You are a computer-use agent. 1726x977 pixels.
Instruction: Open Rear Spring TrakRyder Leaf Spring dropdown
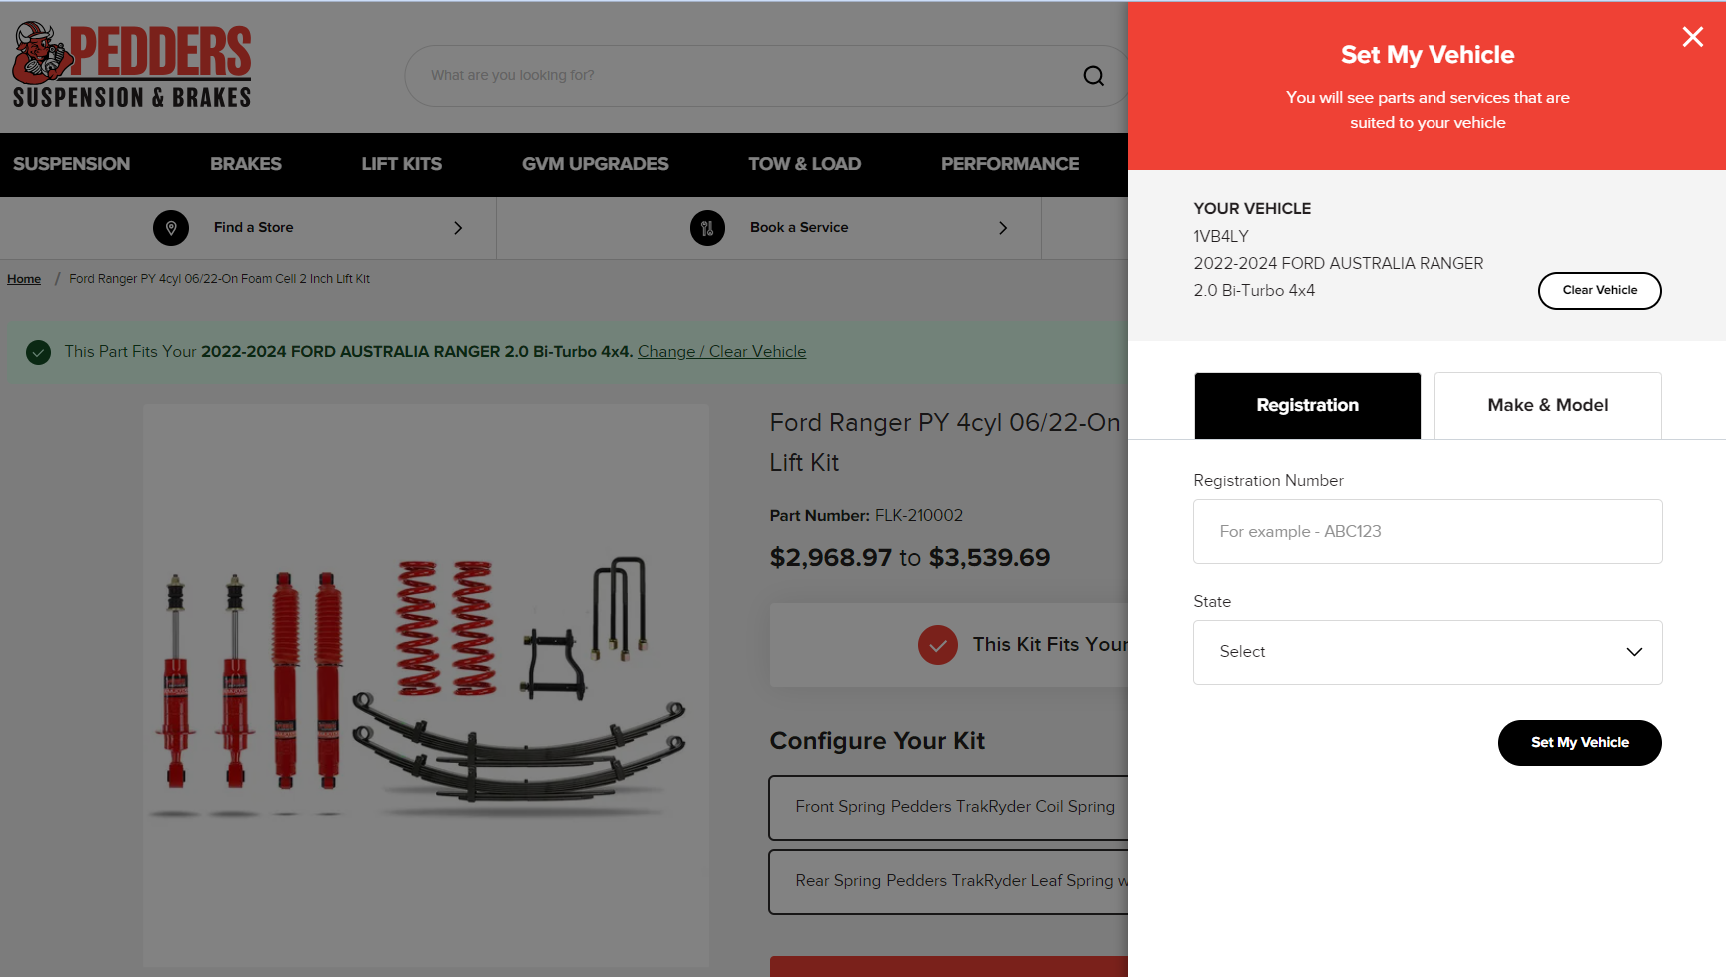[948, 881]
